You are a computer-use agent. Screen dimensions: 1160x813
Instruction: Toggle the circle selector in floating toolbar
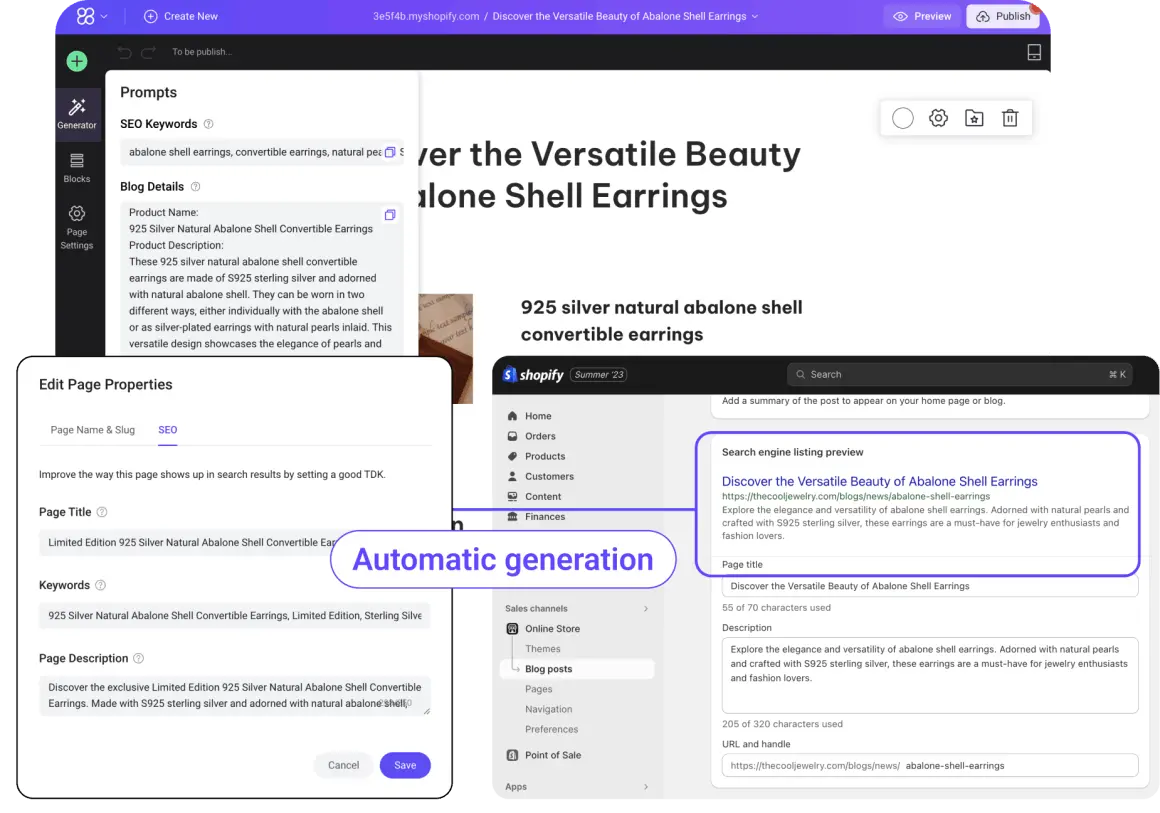tap(902, 118)
